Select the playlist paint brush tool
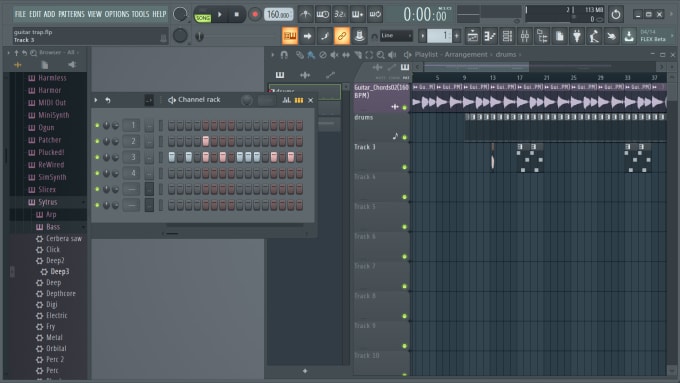The width and height of the screenshot is (680, 383). coord(311,55)
